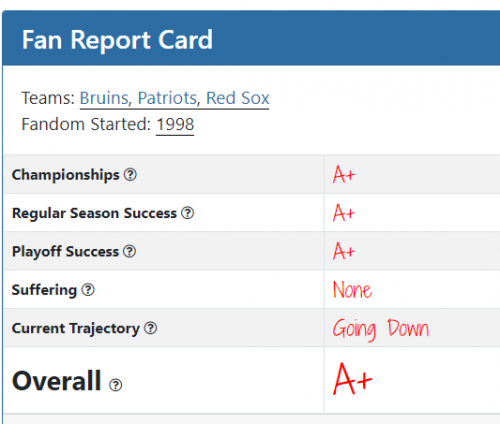Click the Championships row label

click(66, 175)
